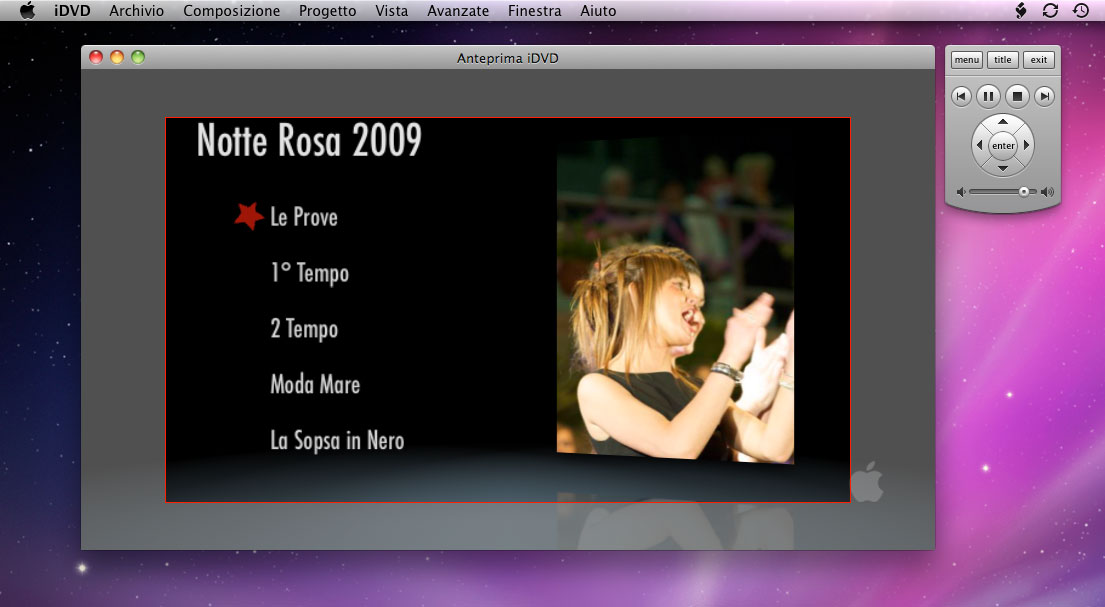Click the down arrow on remote
The height and width of the screenshot is (607, 1105).
1003,168
